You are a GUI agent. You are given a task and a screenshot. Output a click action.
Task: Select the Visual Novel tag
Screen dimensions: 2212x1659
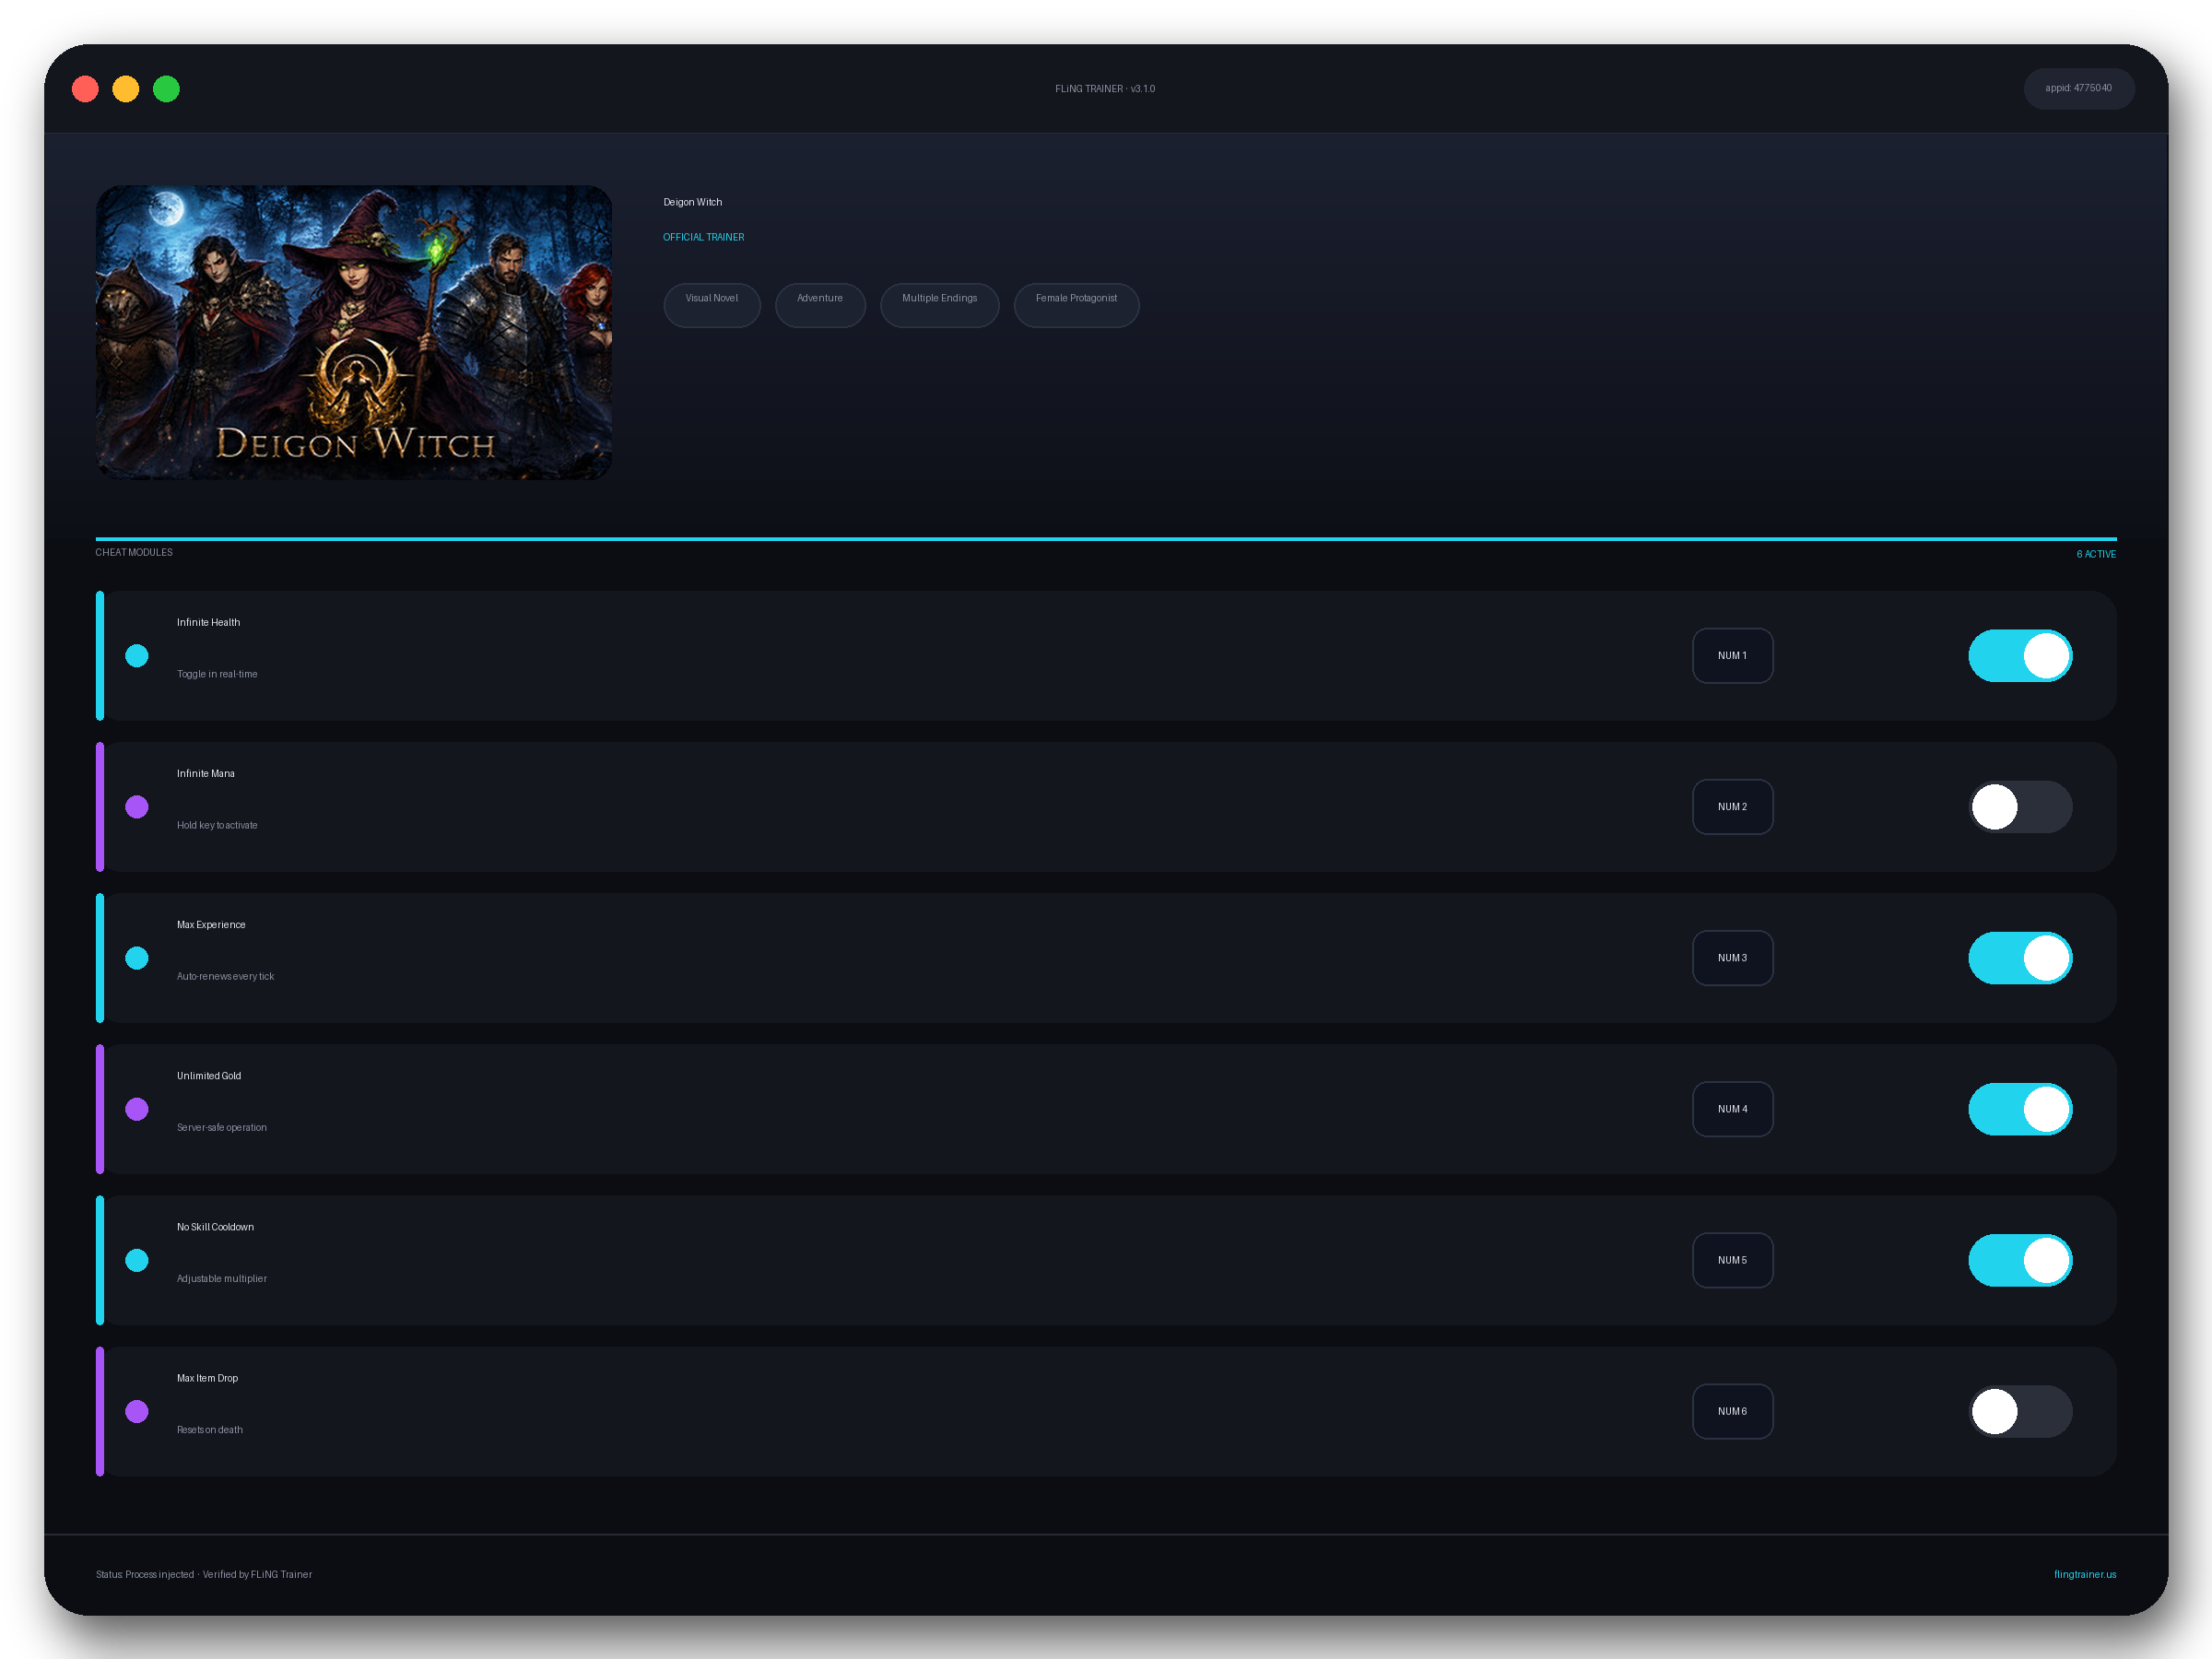click(x=712, y=305)
